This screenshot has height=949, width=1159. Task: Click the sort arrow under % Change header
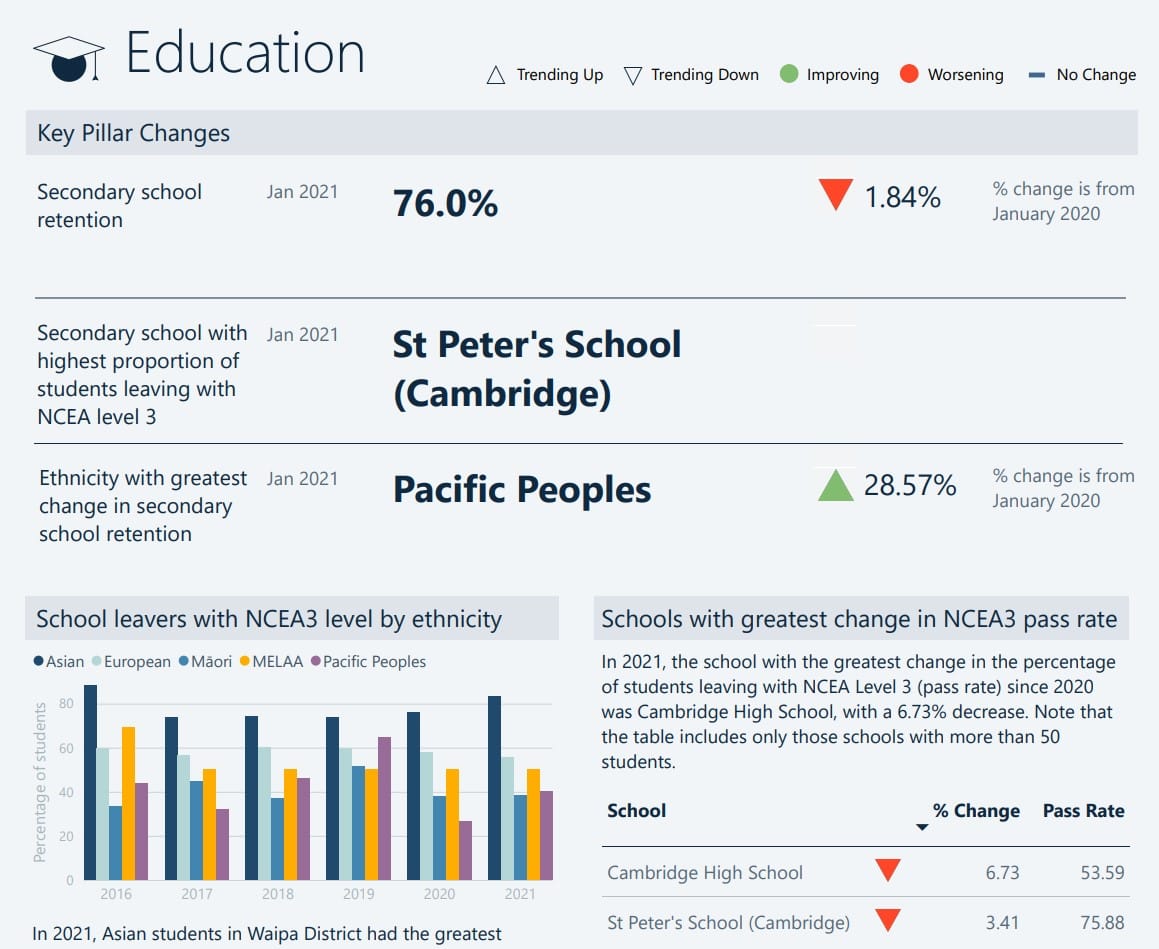point(922,827)
